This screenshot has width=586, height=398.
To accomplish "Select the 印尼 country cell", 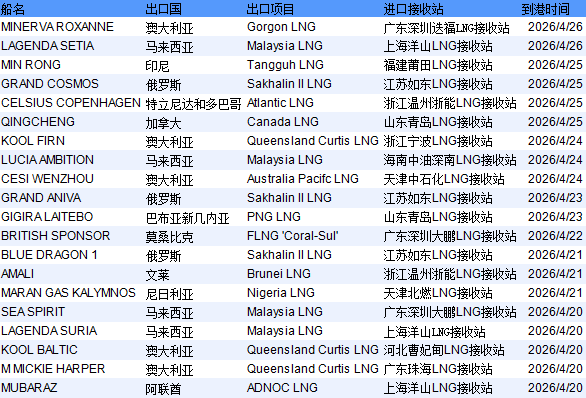I will (x=157, y=66).
